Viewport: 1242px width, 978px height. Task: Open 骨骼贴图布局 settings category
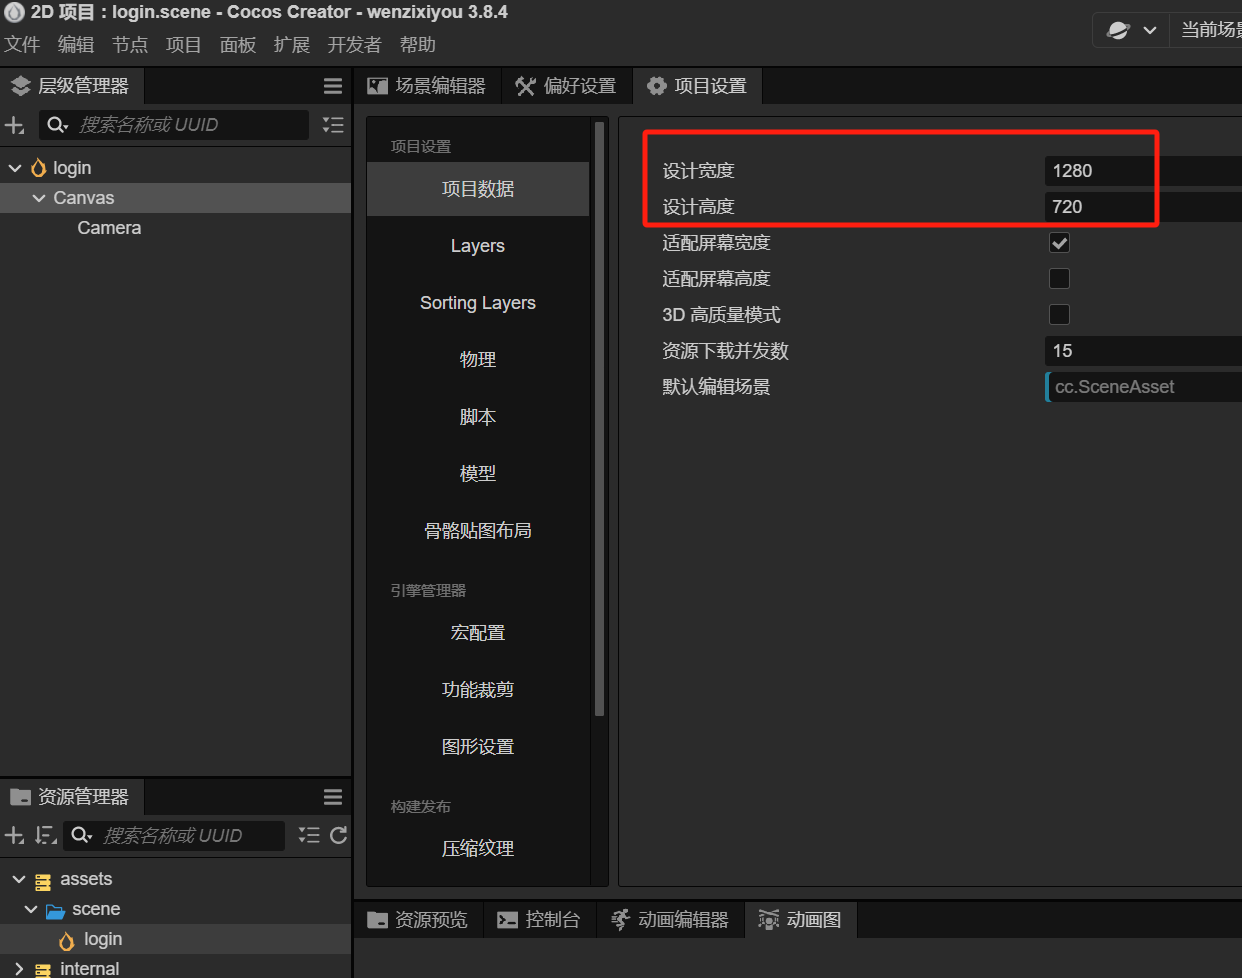[x=478, y=531]
